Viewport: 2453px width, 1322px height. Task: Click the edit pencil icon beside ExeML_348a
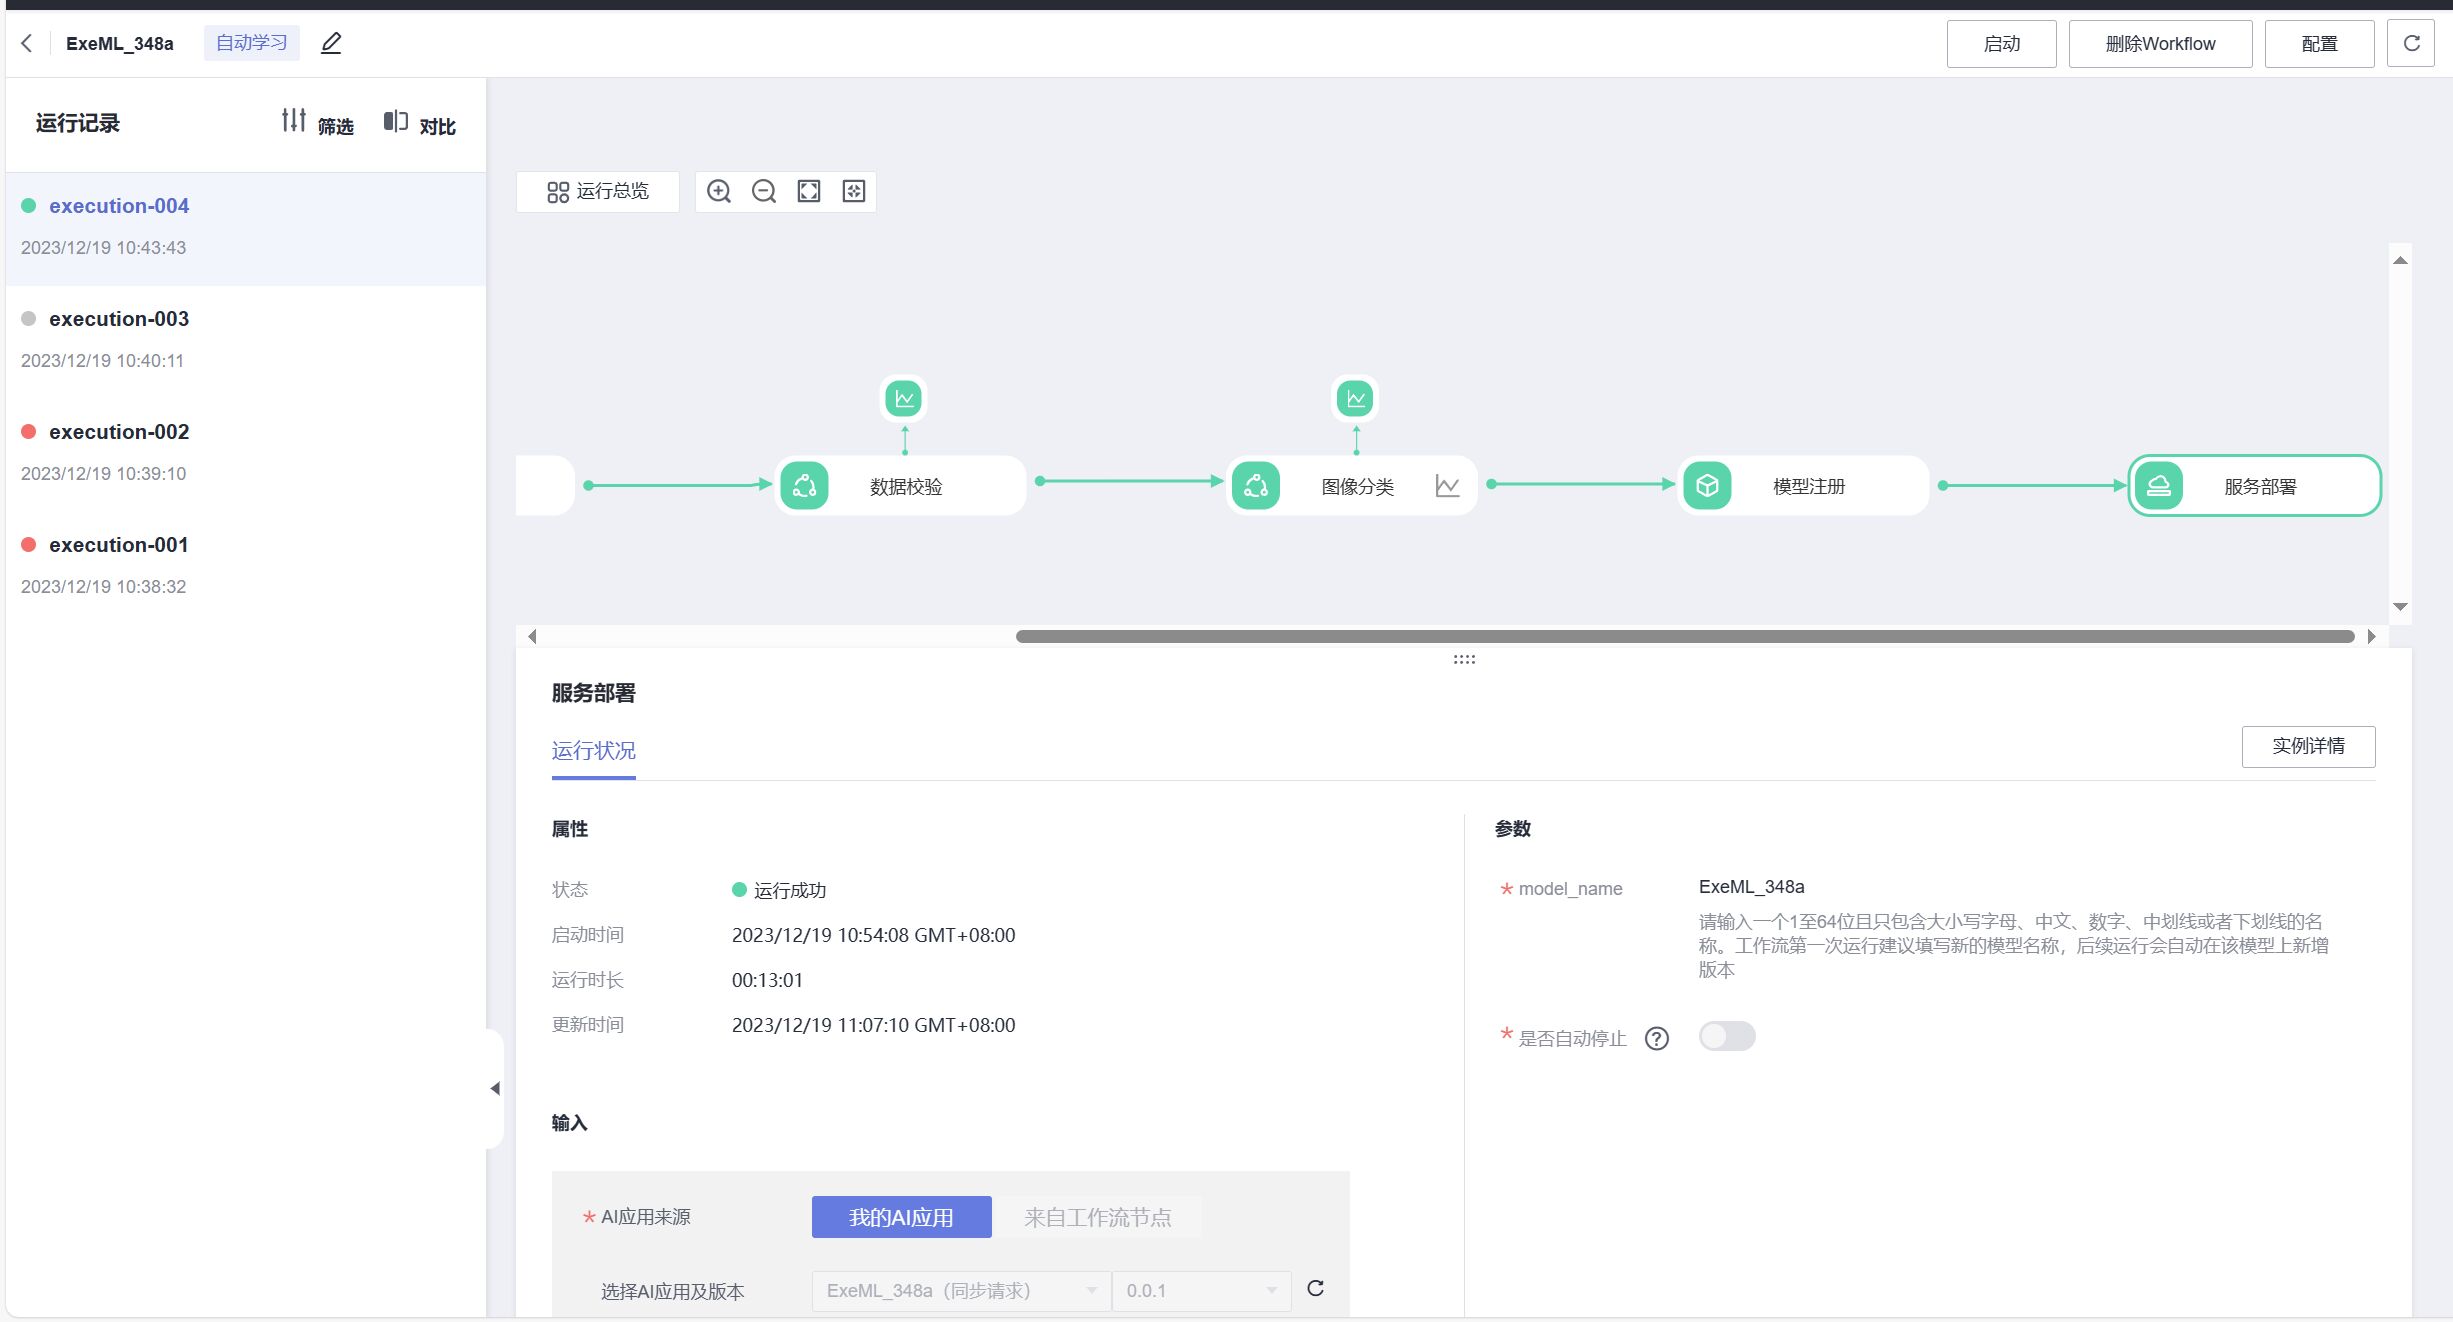(x=331, y=43)
